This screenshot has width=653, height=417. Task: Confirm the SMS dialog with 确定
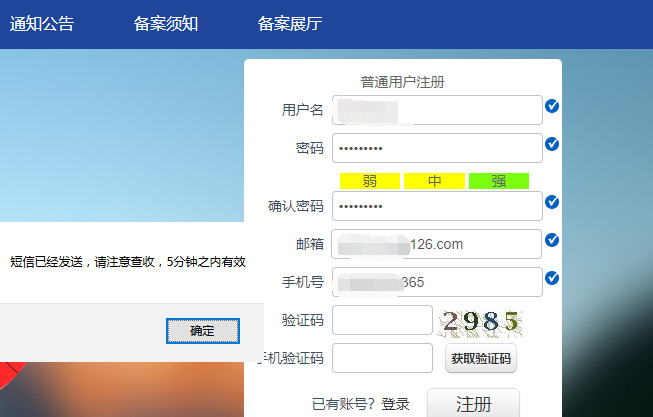[x=202, y=330]
